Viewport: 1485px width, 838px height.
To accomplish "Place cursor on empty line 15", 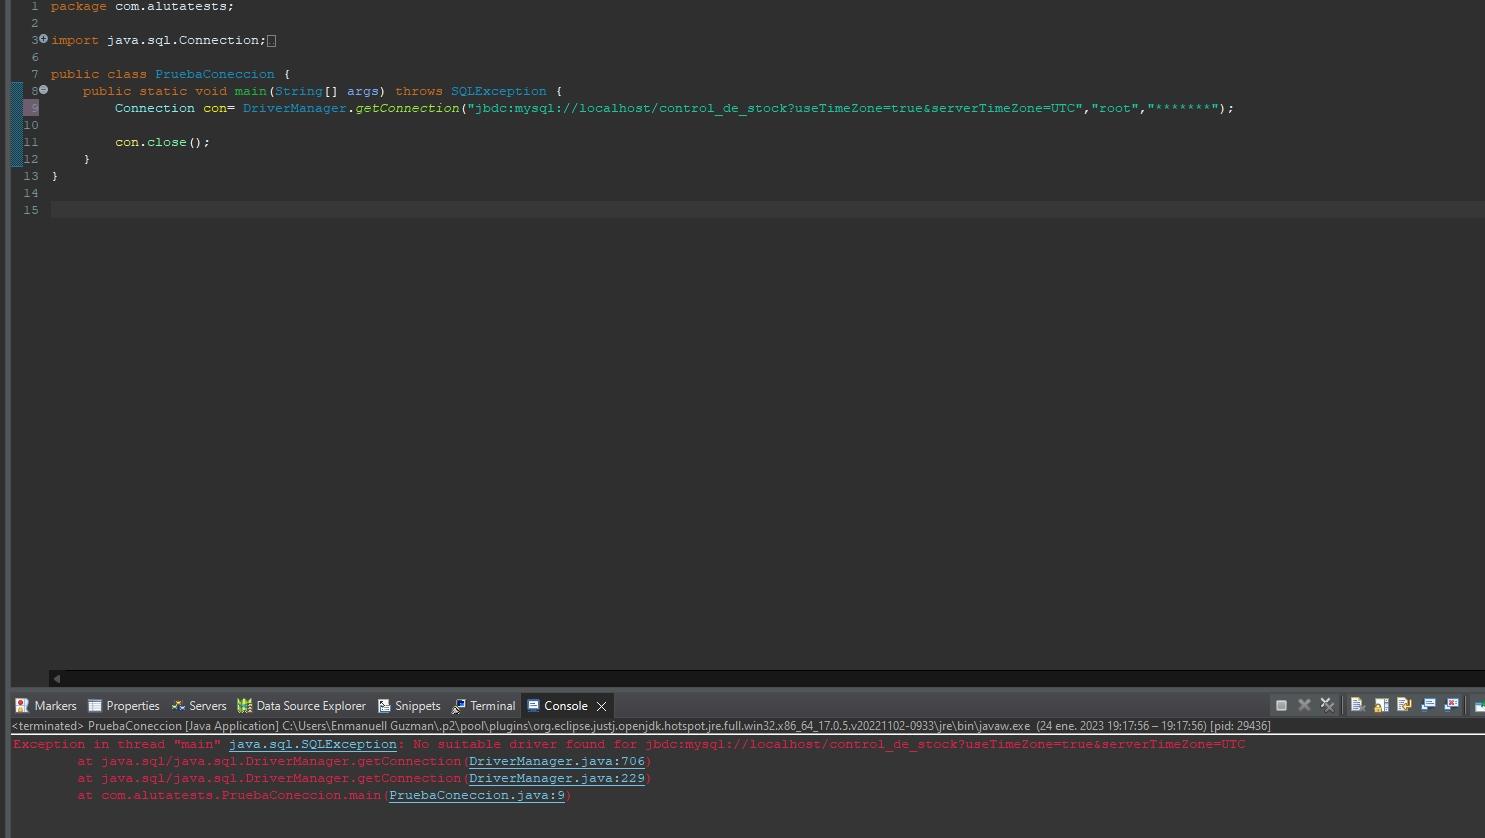I will (768, 210).
